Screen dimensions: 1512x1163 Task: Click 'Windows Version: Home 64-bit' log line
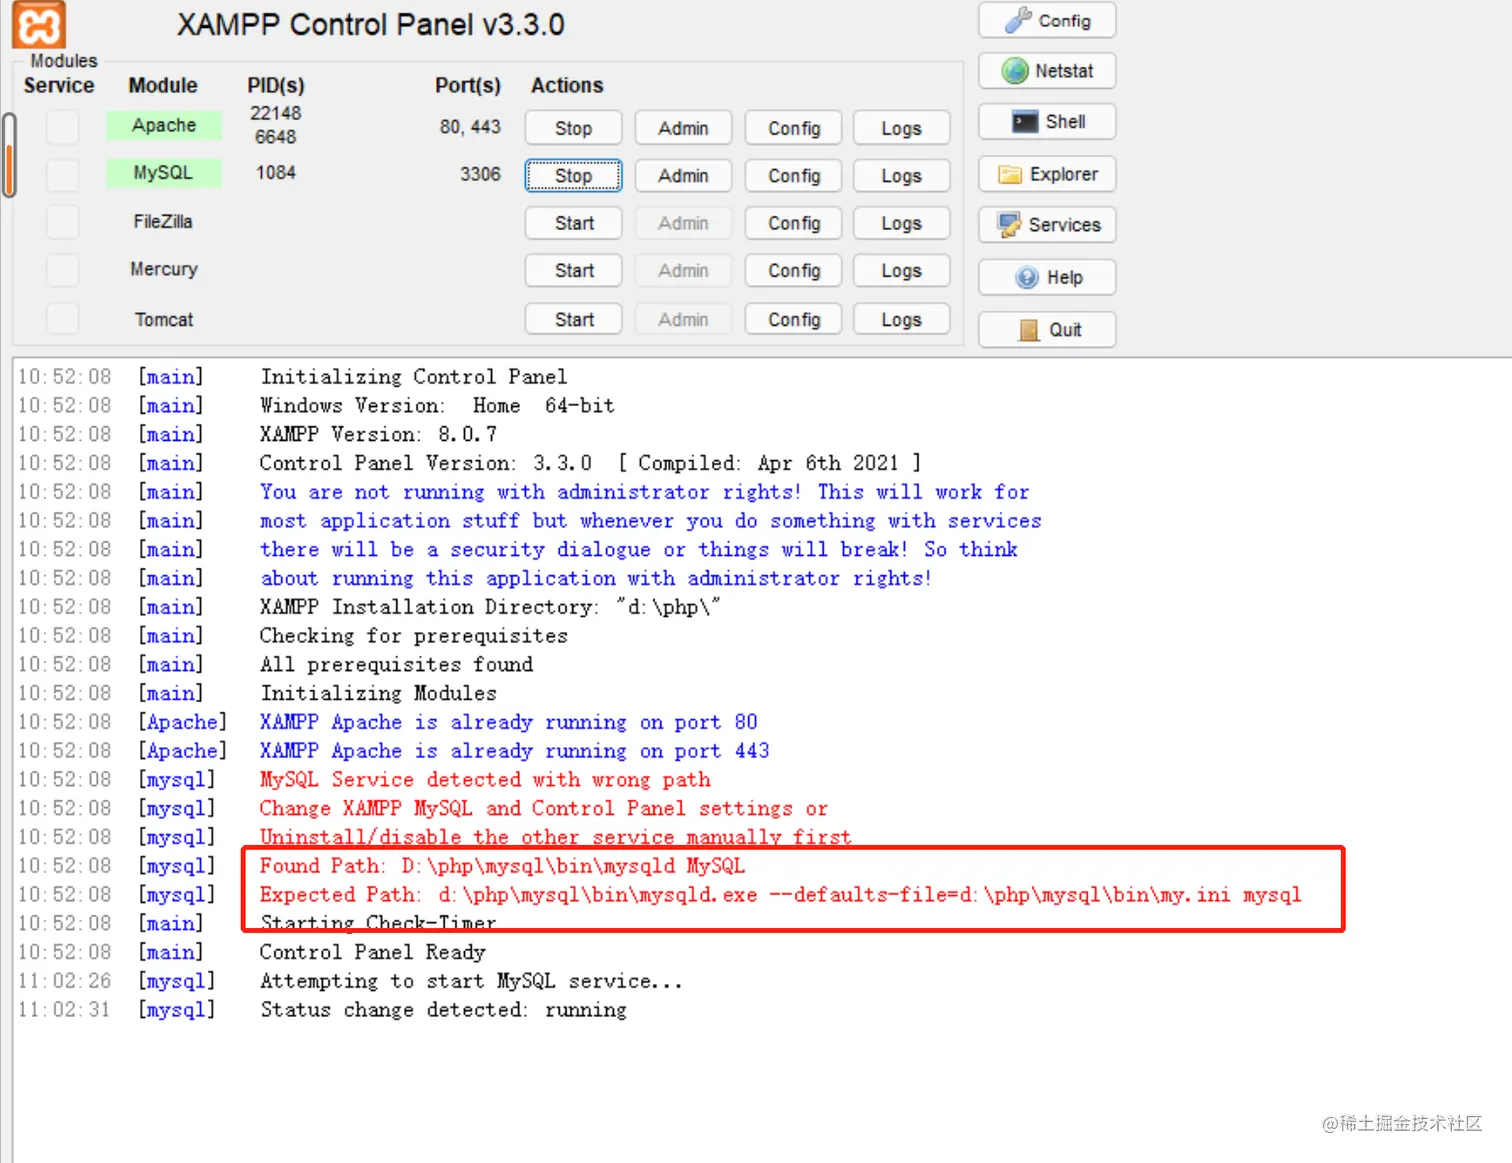click(x=437, y=405)
